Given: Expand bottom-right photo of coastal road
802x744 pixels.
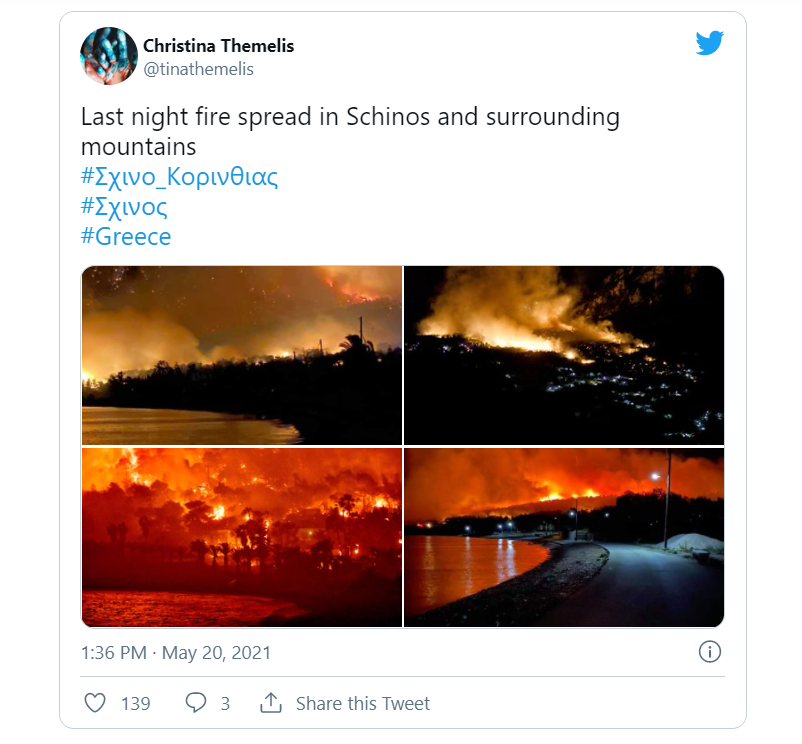Looking at the screenshot, I should tap(563, 537).
